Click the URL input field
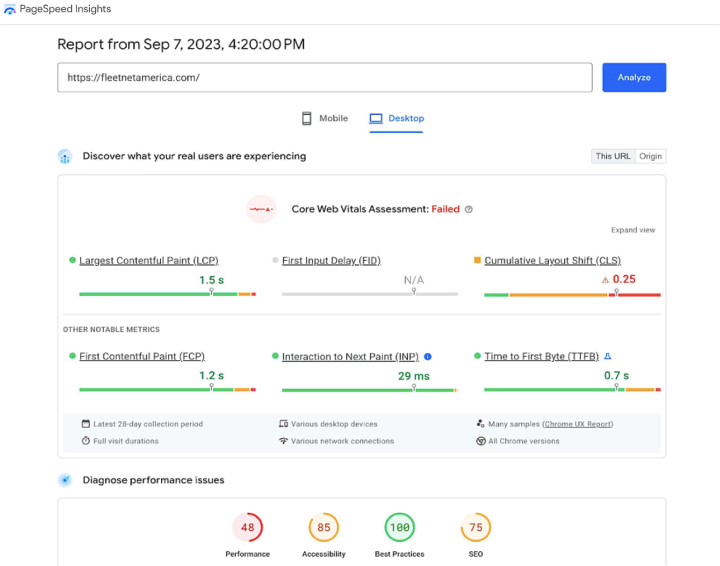 click(324, 77)
